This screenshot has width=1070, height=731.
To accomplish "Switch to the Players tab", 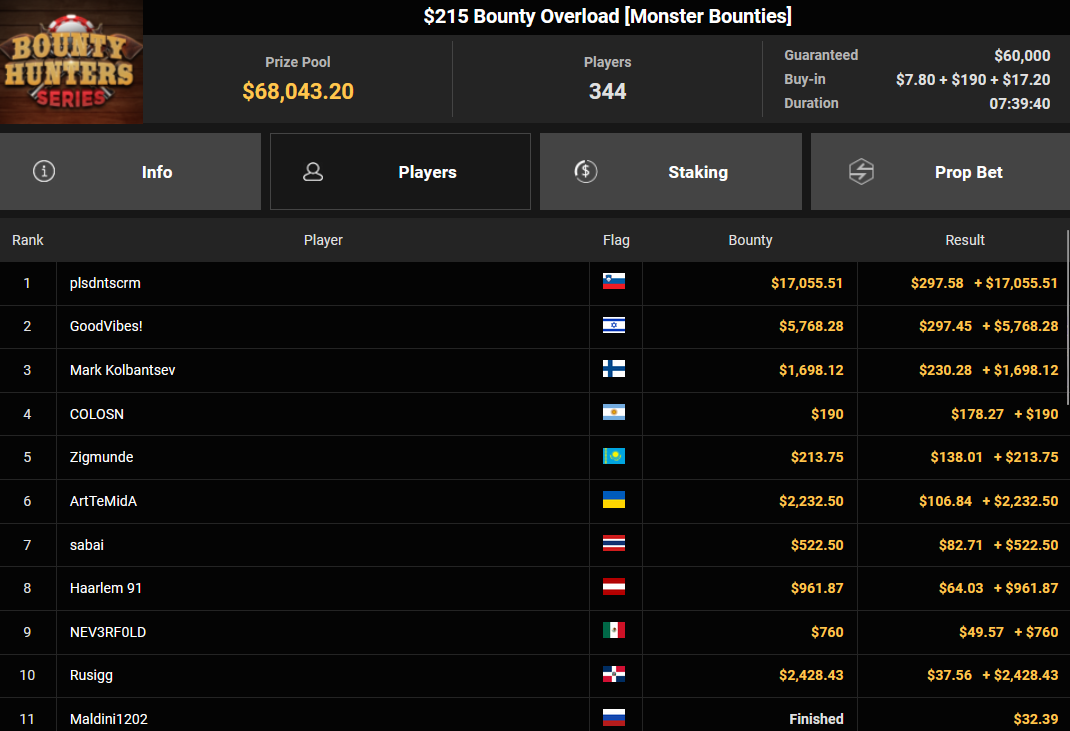I will 401,171.
